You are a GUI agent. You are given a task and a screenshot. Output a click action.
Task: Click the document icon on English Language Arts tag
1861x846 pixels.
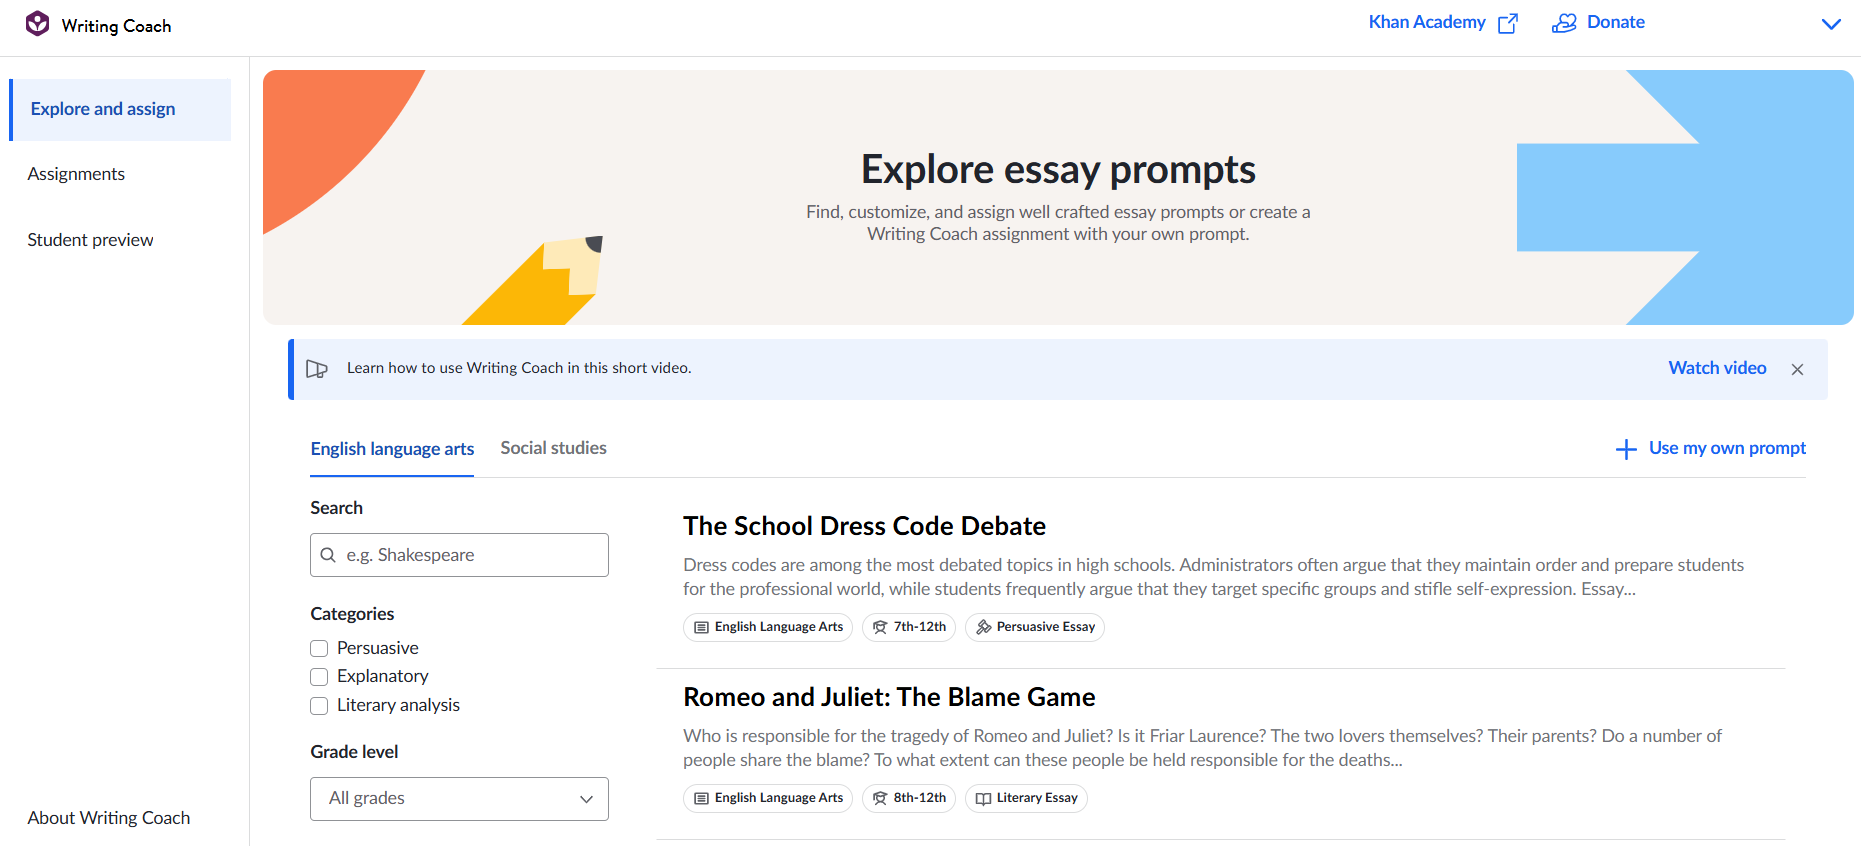pyautogui.click(x=701, y=627)
